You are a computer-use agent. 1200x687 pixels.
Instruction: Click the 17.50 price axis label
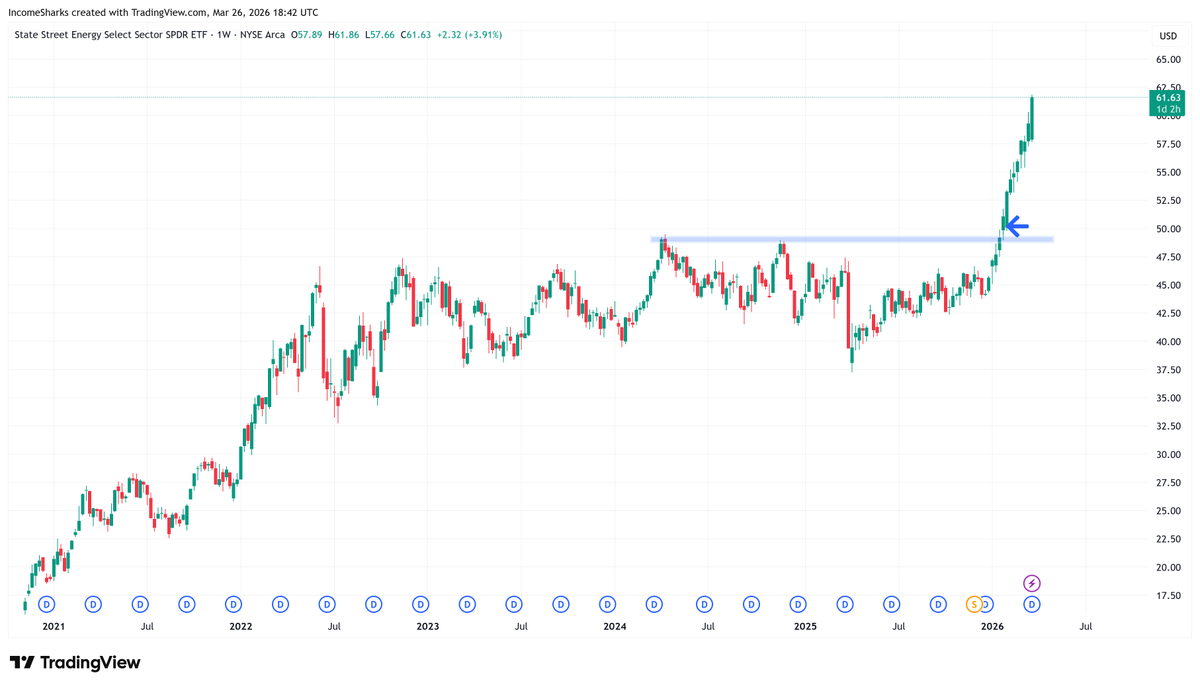[x=1168, y=596]
